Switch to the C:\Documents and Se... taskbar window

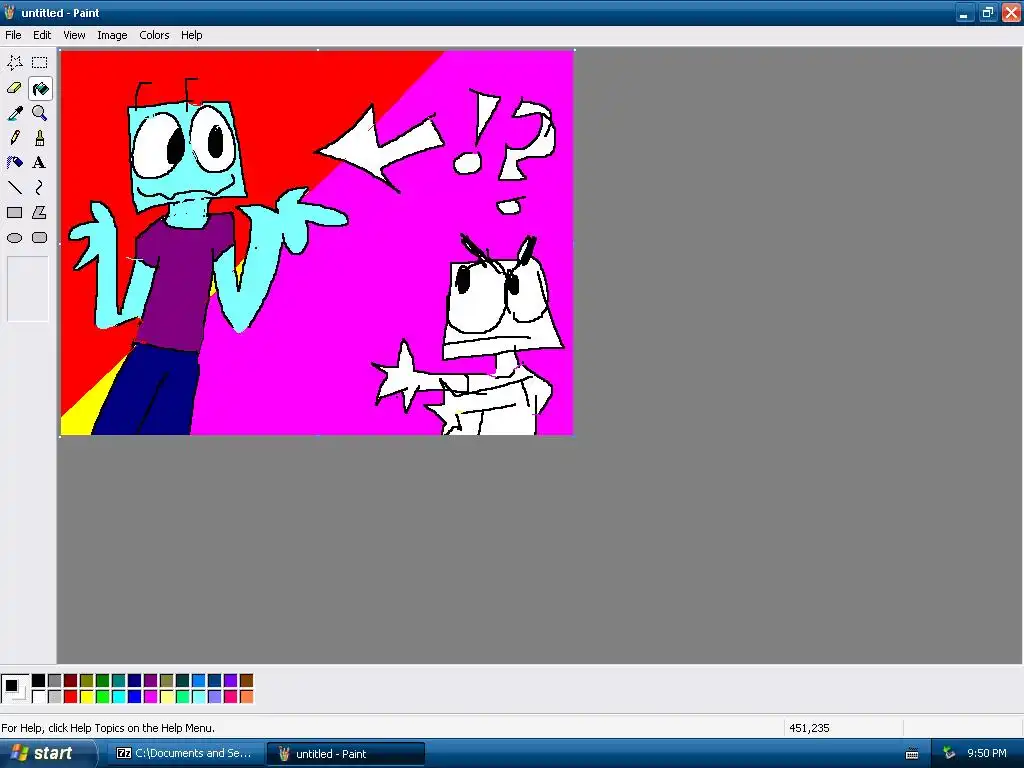click(x=185, y=754)
